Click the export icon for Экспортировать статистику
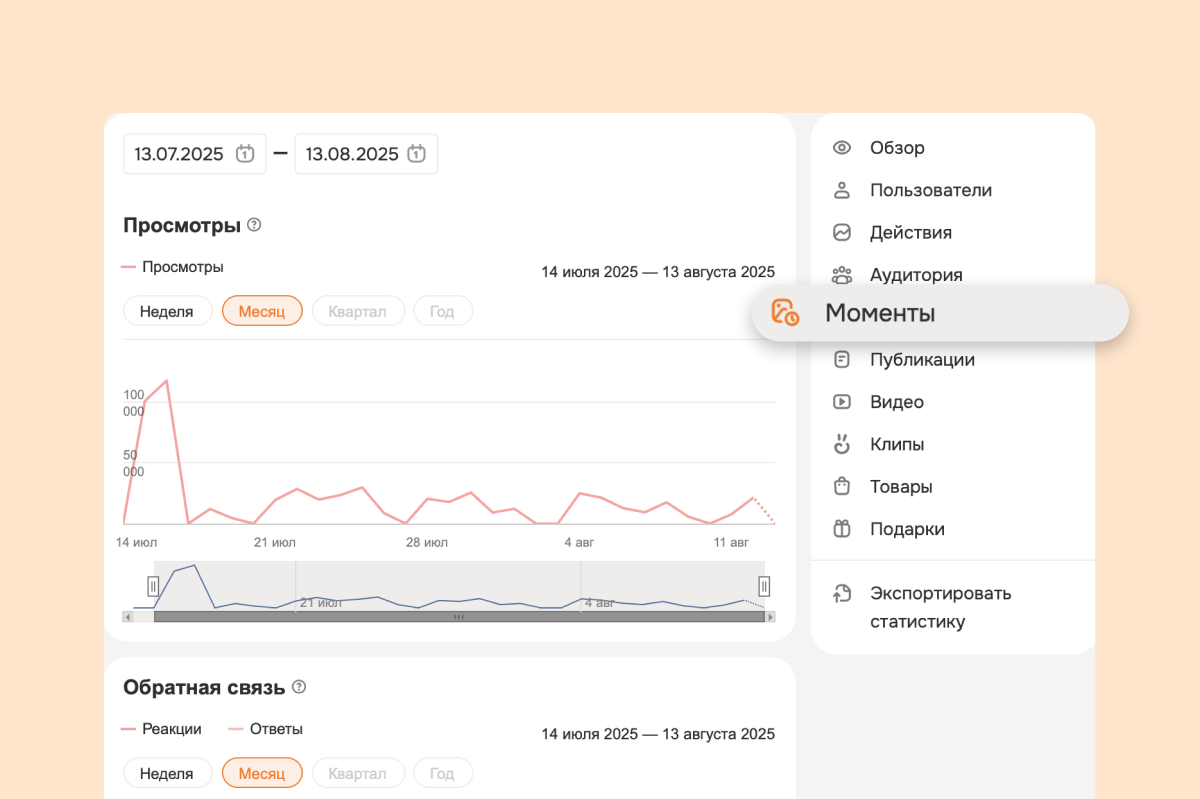The height and width of the screenshot is (799, 1200). (842, 594)
